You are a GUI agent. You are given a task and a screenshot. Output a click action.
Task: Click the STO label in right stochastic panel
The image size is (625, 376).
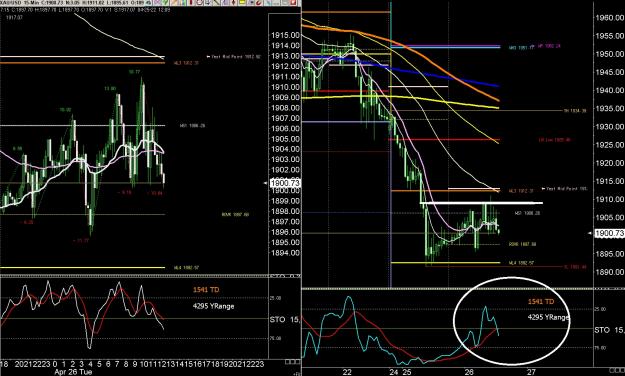coord(602,330)
